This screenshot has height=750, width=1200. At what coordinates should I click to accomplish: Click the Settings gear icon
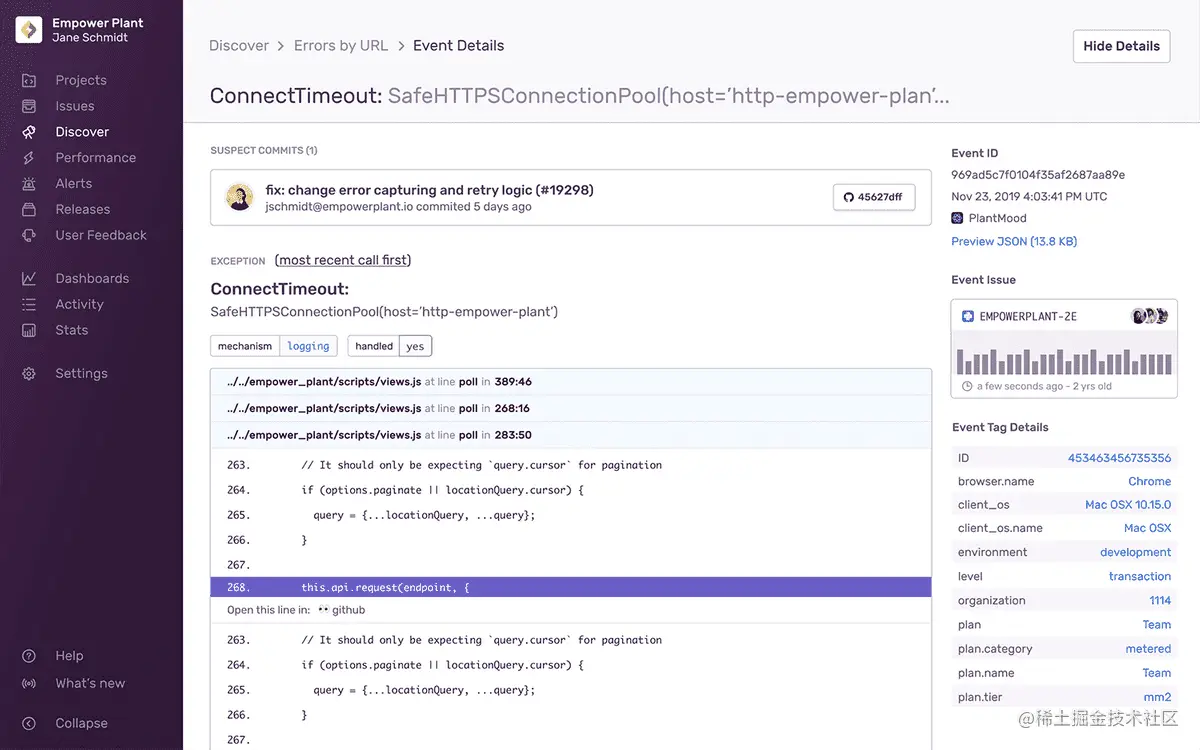pyautogui.click(x=29, y=374)
